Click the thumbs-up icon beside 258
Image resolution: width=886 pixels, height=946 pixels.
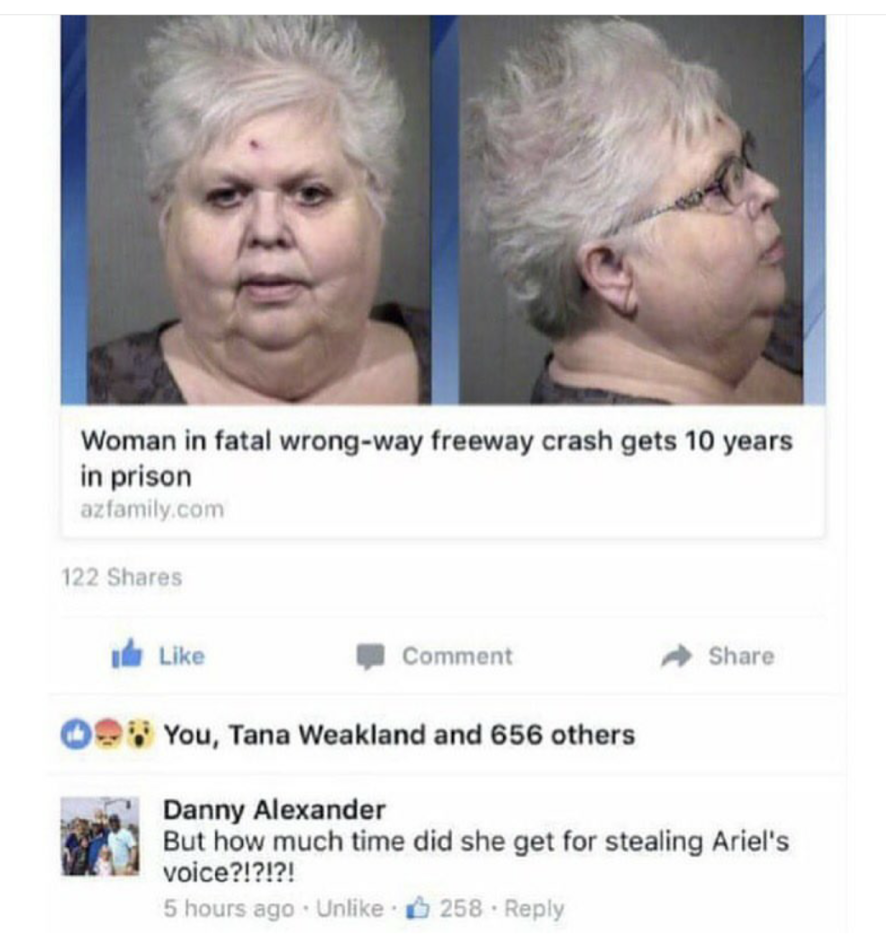419,907
